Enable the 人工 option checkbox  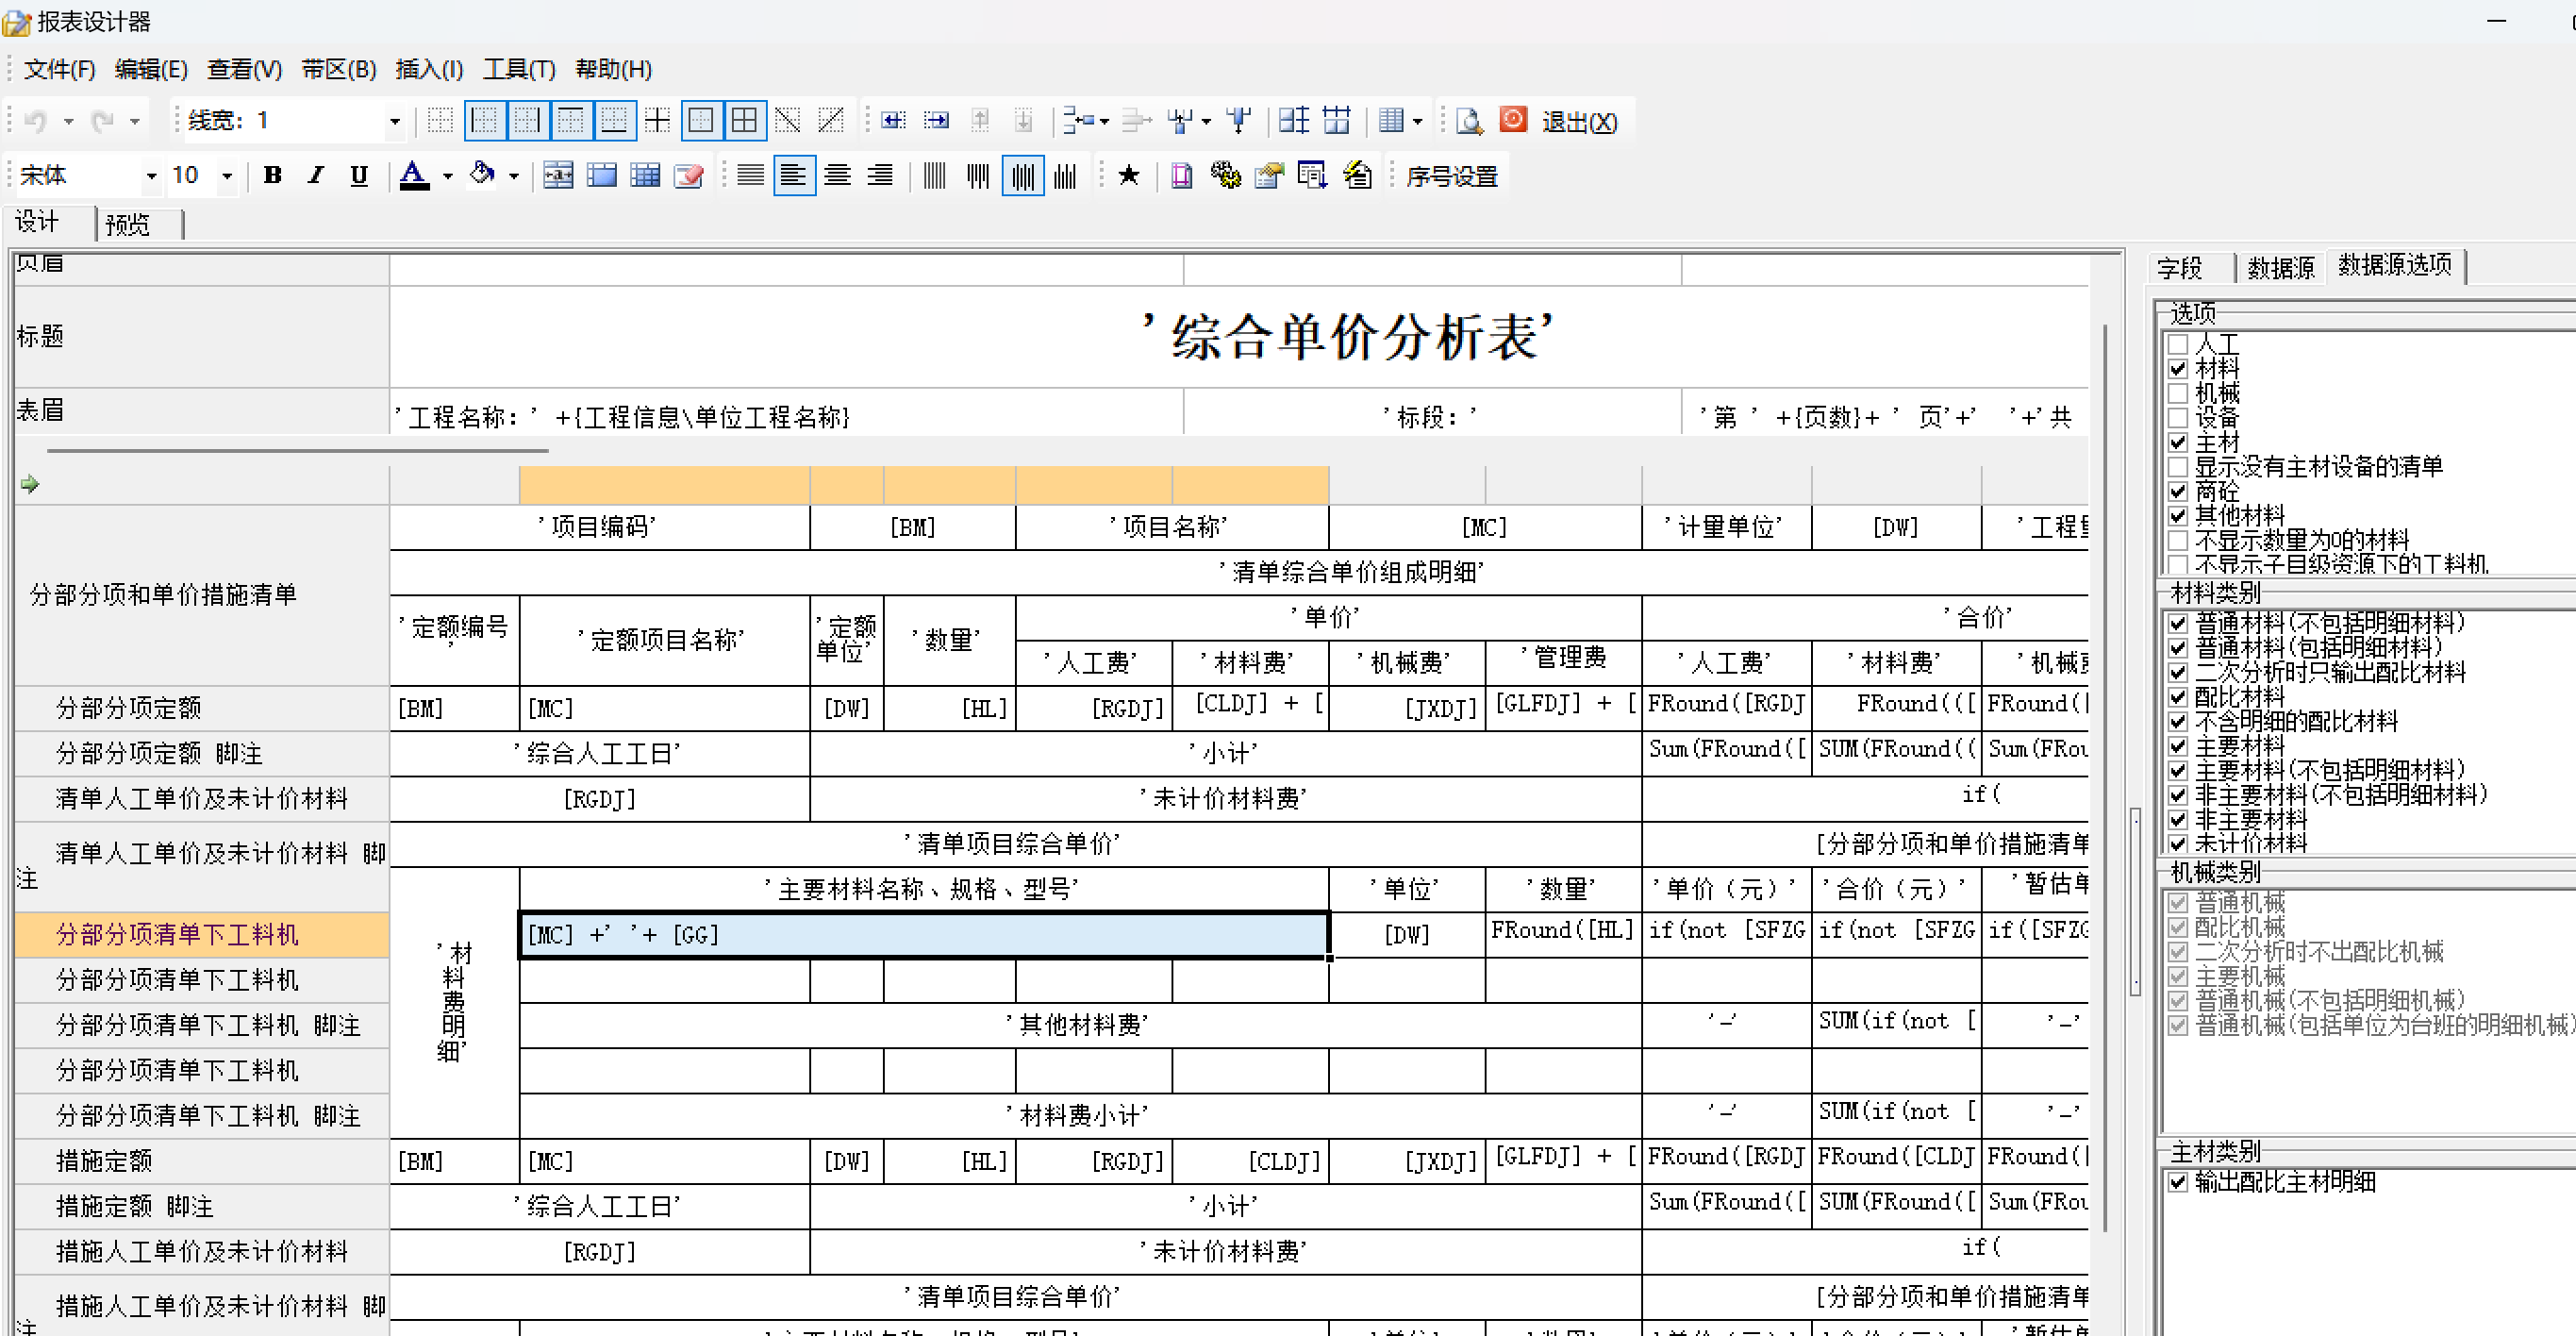(x=2178, y=344)
